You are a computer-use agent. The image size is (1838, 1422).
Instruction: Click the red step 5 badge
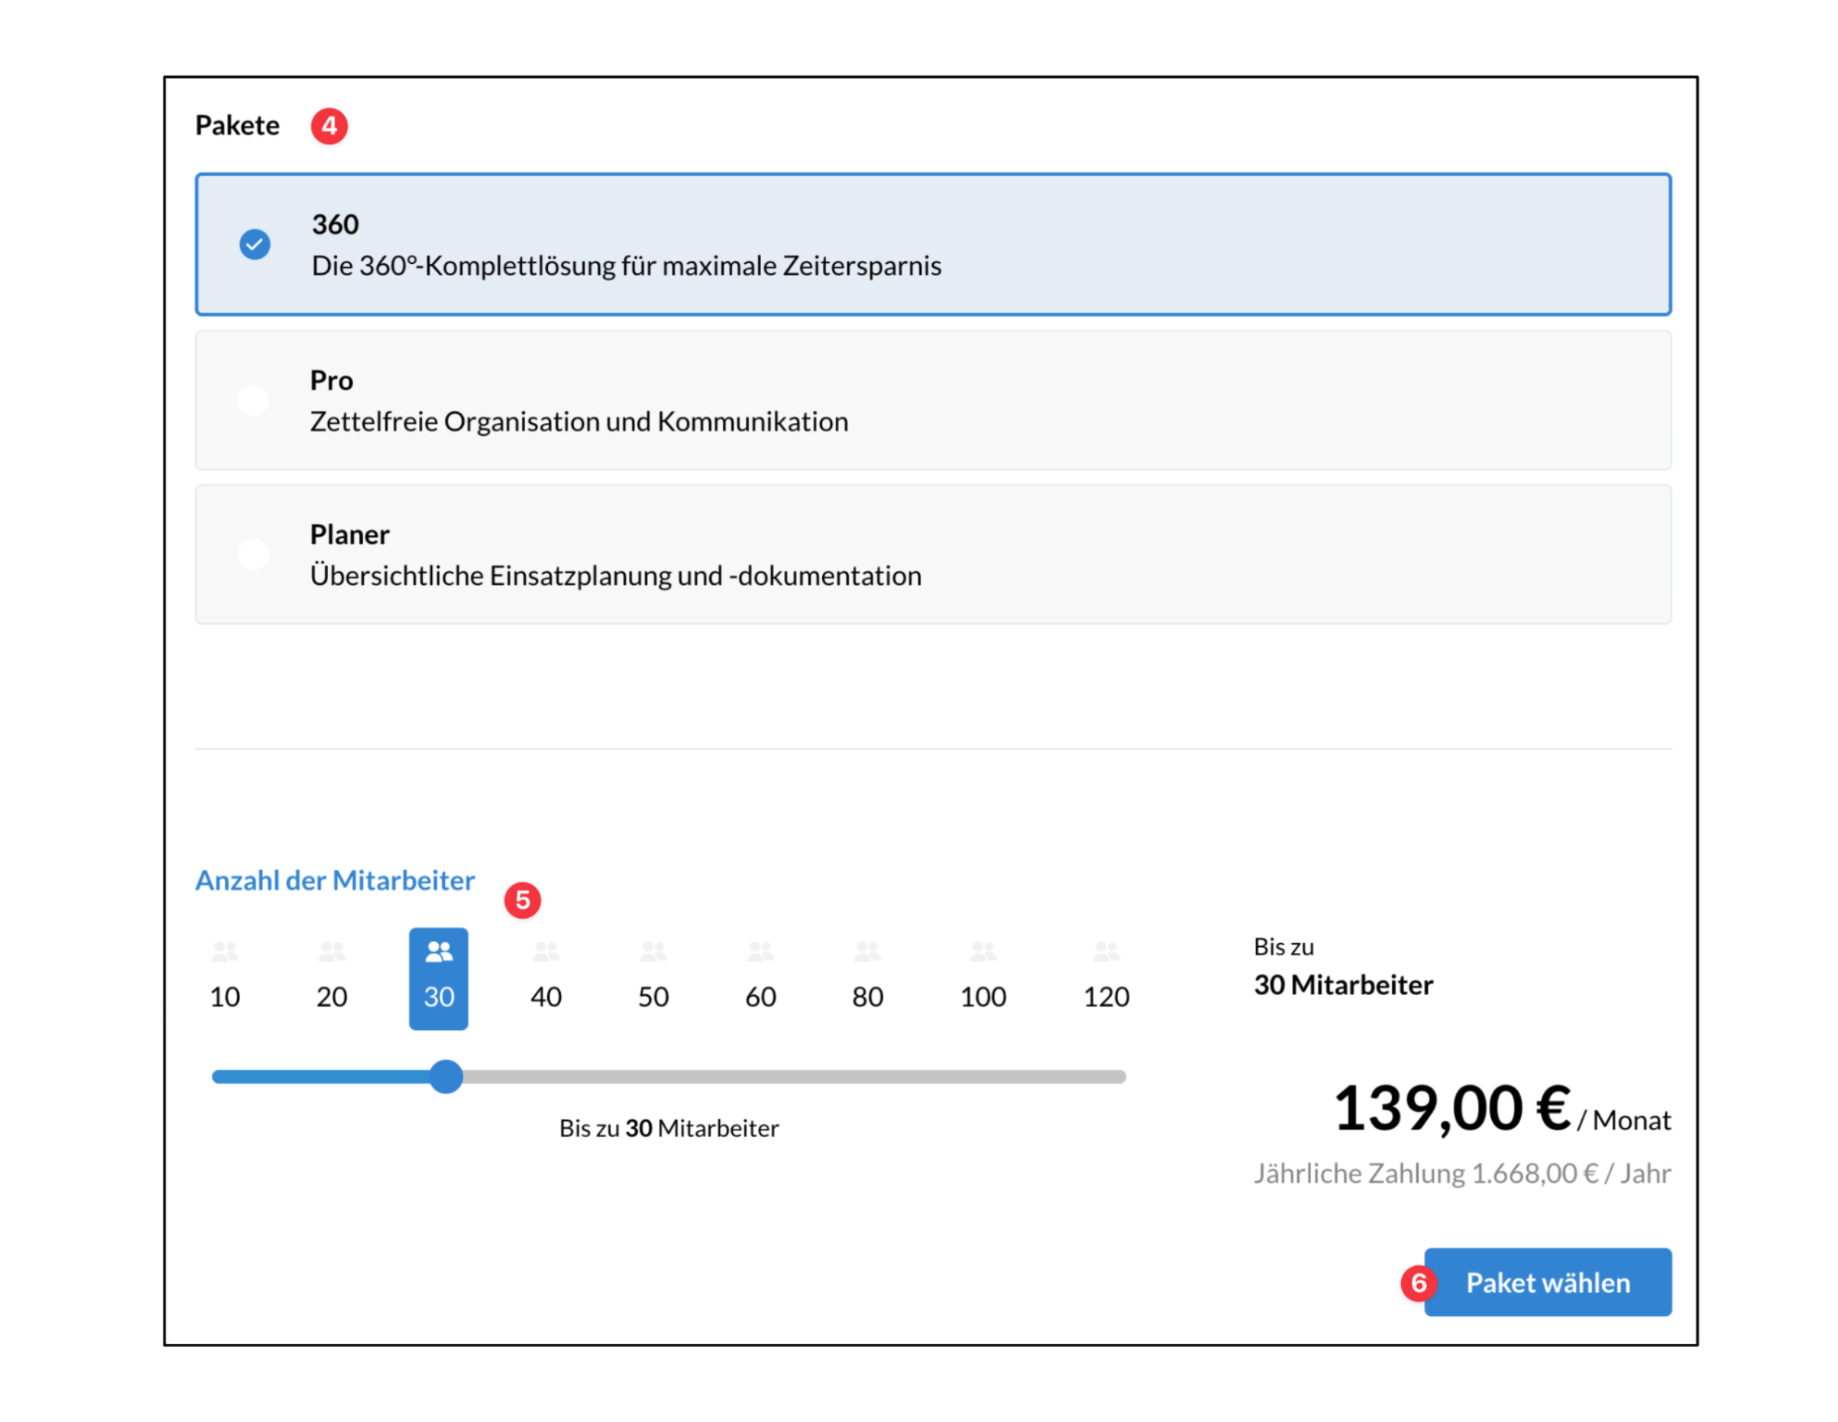[x=522, y=900]
